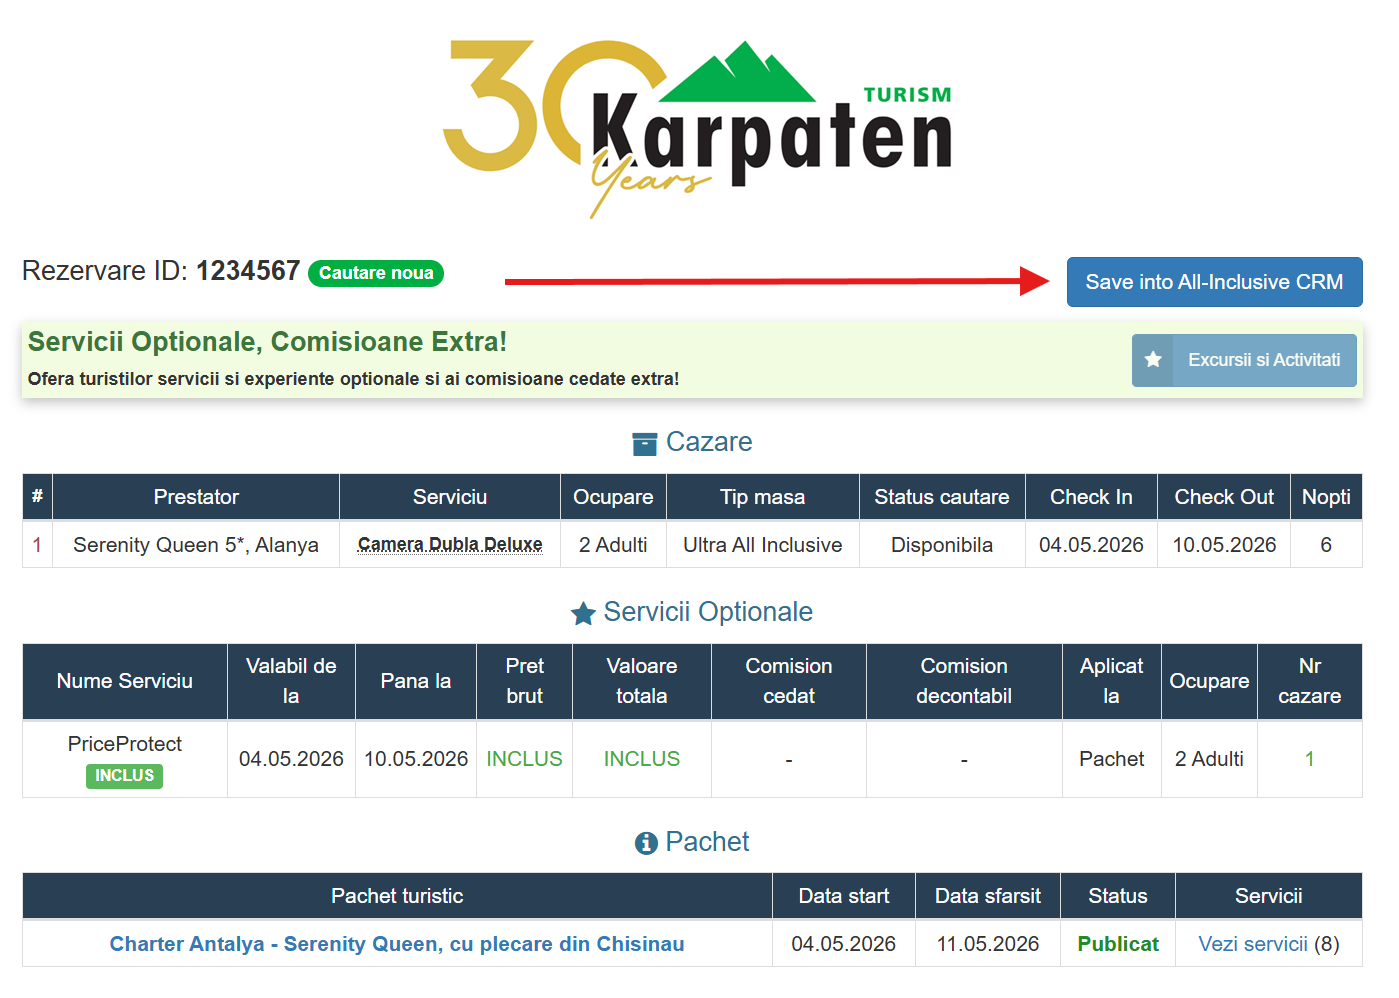Open the Vezi servicii link
This screenshot has width=1399, height=998.
[1253, 944]
